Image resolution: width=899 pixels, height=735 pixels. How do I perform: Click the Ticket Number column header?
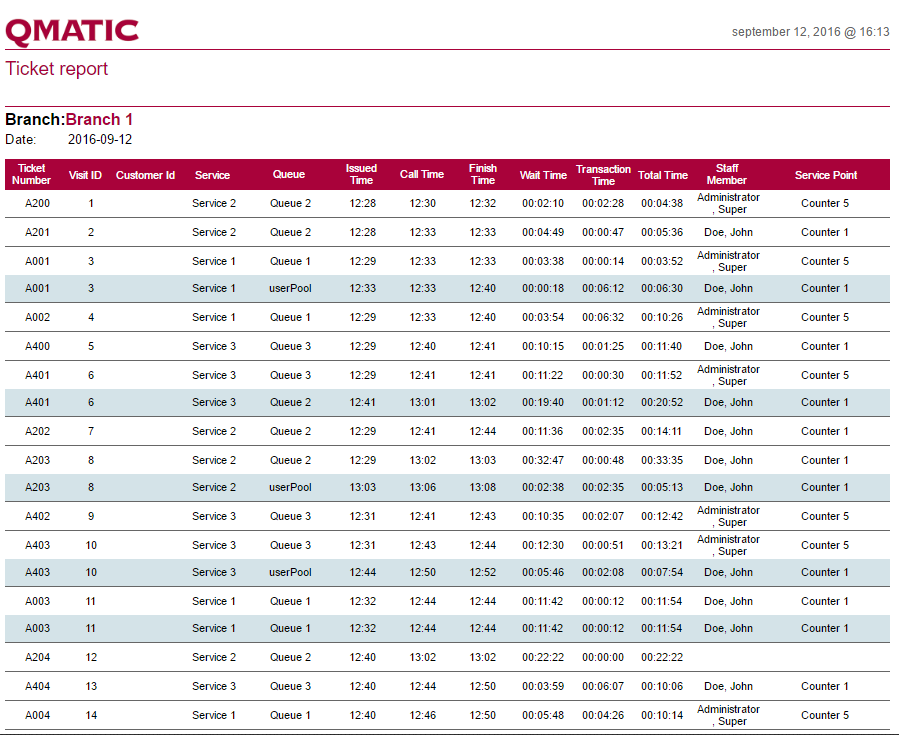point(32,174)
